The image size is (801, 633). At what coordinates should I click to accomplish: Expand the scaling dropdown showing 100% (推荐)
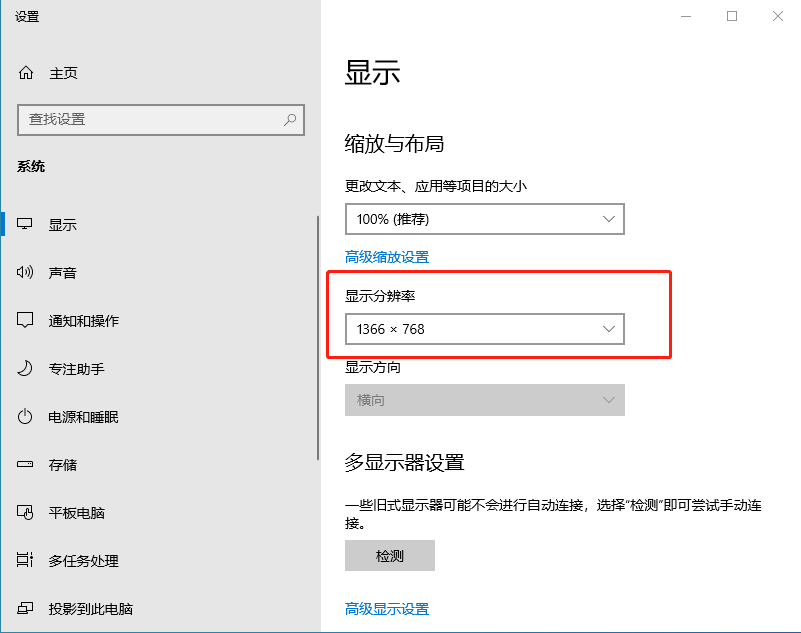coord(484,218)
